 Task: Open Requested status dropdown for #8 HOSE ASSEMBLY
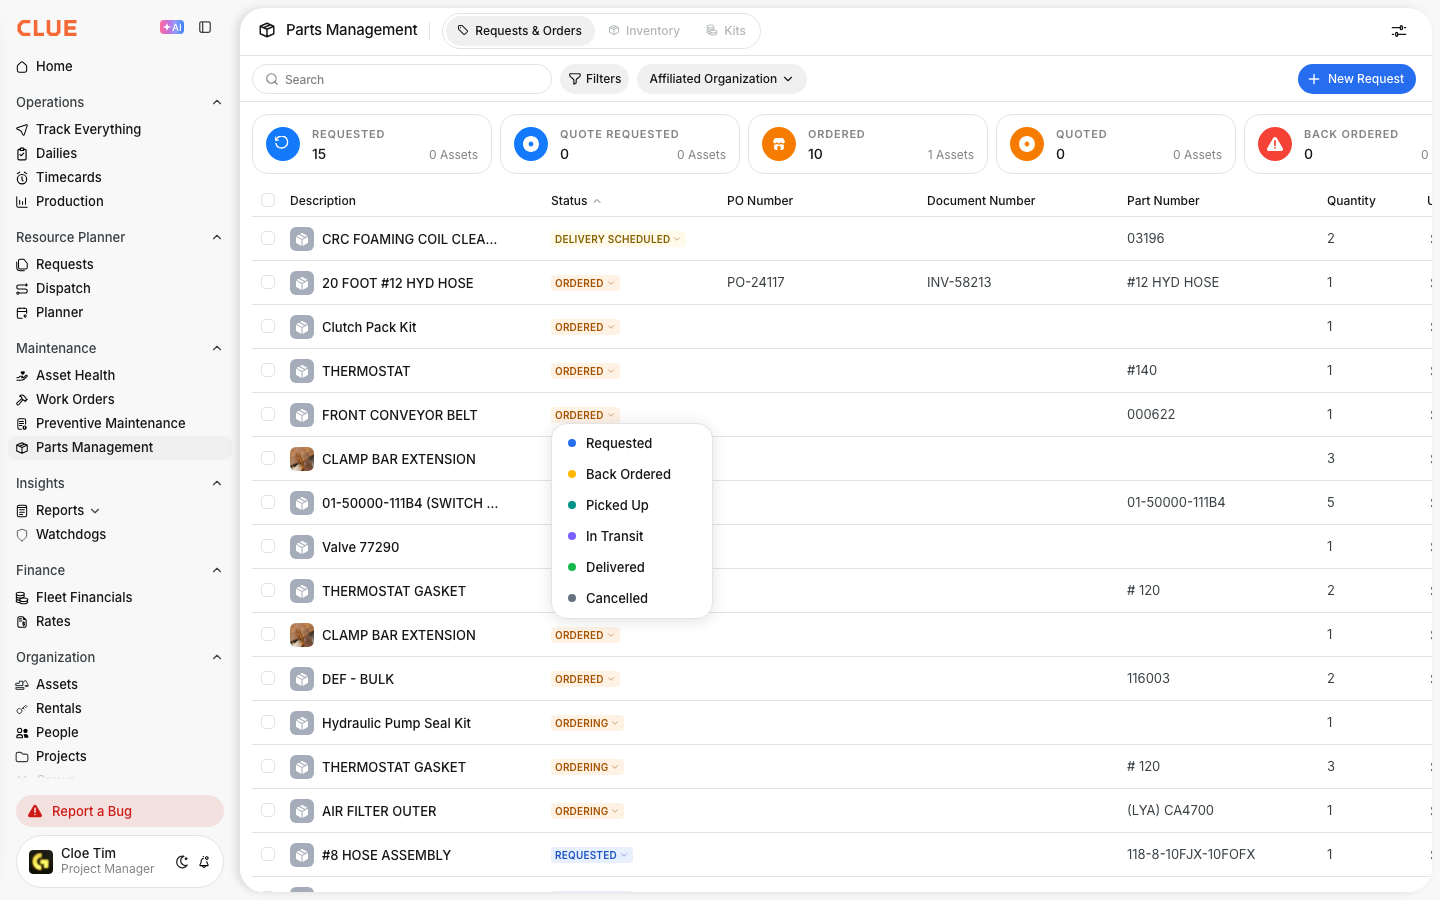591,855
